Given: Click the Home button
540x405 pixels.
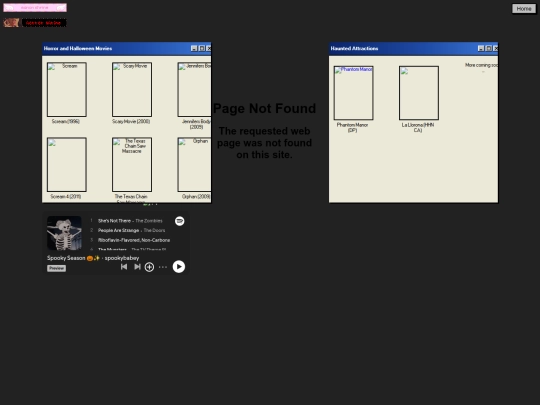Looking at the screenshot, I should [x=523, y=9].
